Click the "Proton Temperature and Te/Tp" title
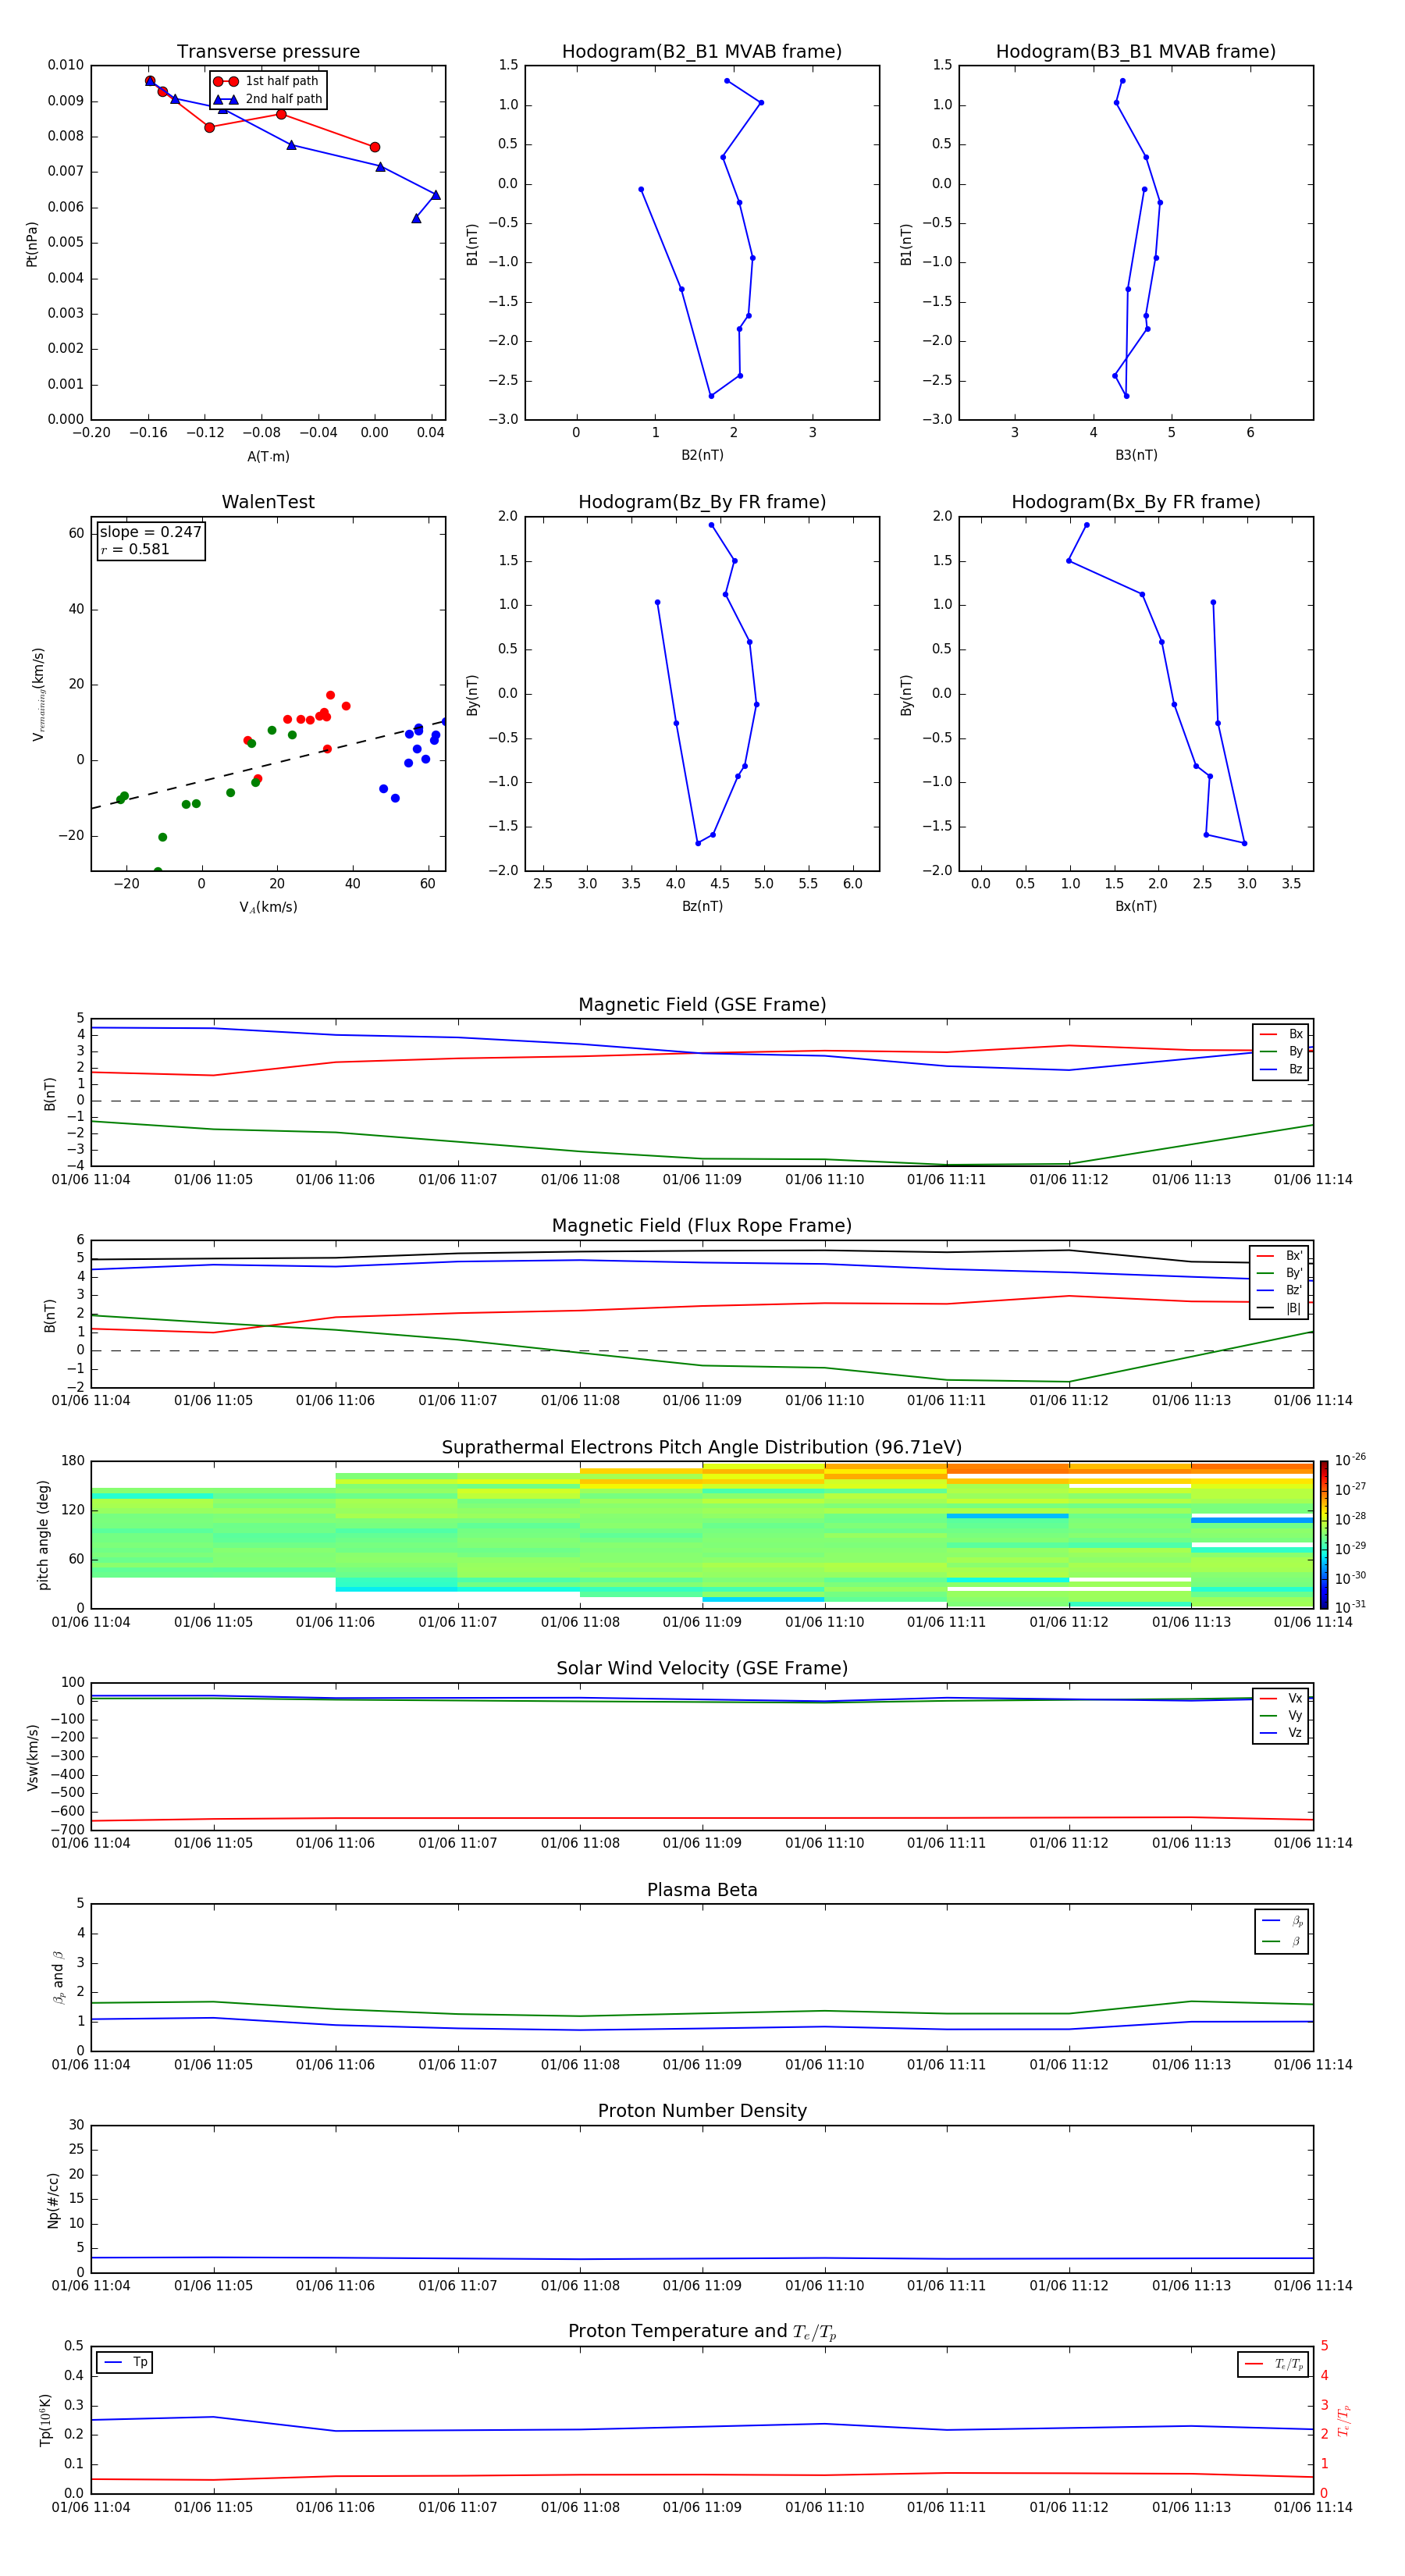1405x2576 pixels. 702,2332
